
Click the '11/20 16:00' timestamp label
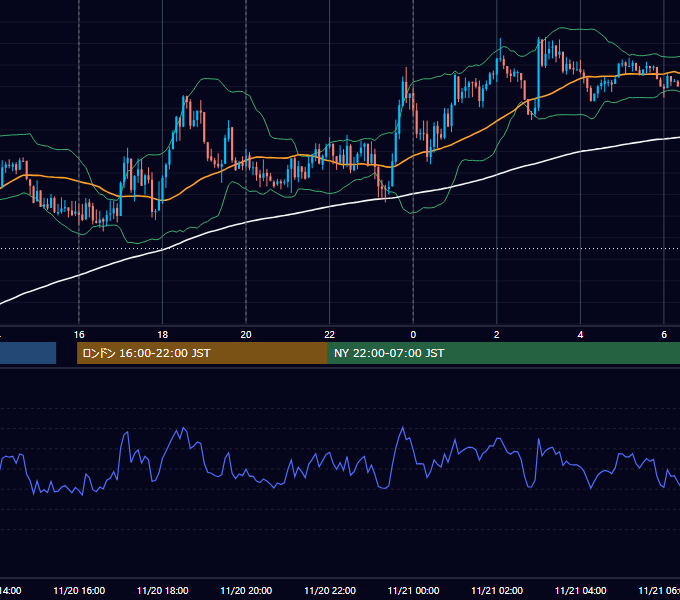[x=79, y=590]
